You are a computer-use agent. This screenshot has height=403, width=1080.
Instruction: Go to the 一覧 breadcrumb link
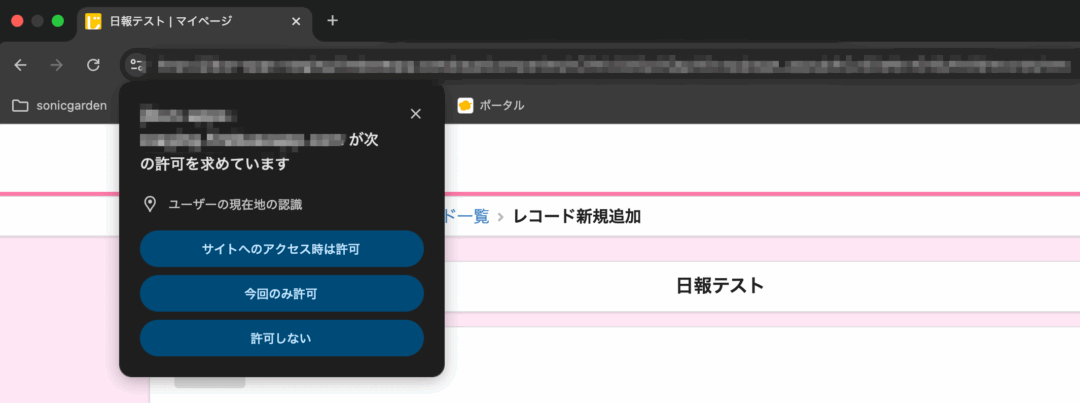tap(468, 216)
